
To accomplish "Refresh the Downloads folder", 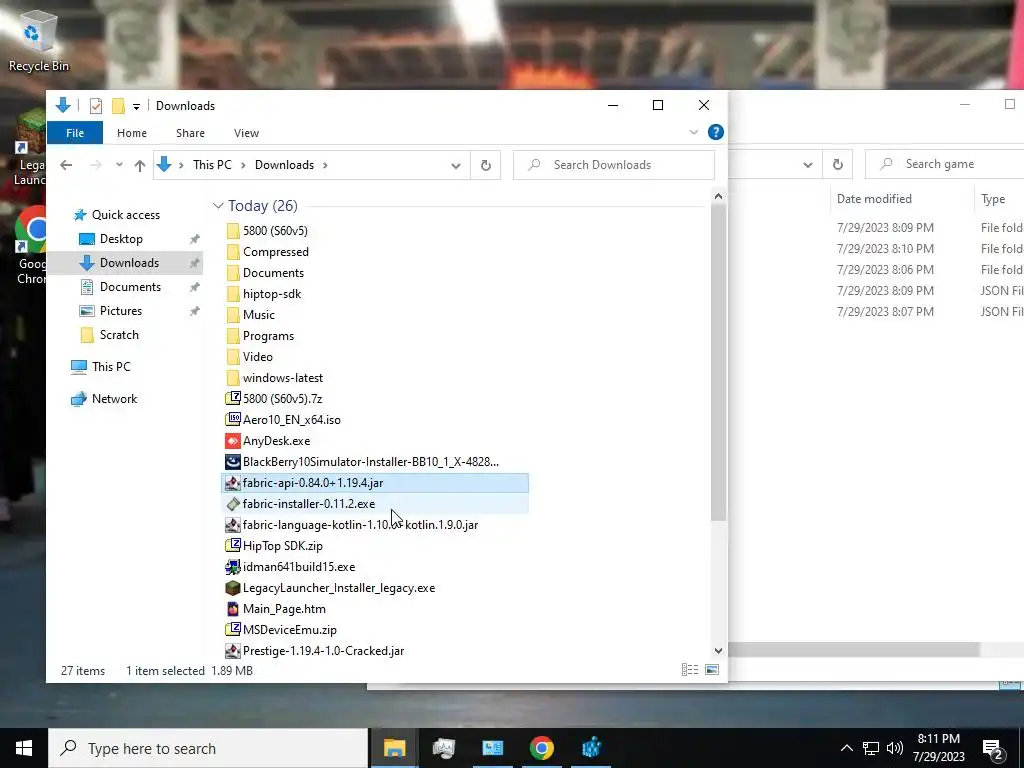I will click(485, 165).
